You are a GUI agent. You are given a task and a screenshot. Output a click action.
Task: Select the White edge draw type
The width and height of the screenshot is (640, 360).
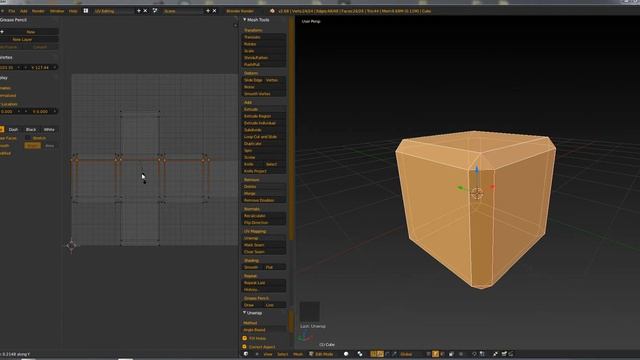(x=49, y=129)
